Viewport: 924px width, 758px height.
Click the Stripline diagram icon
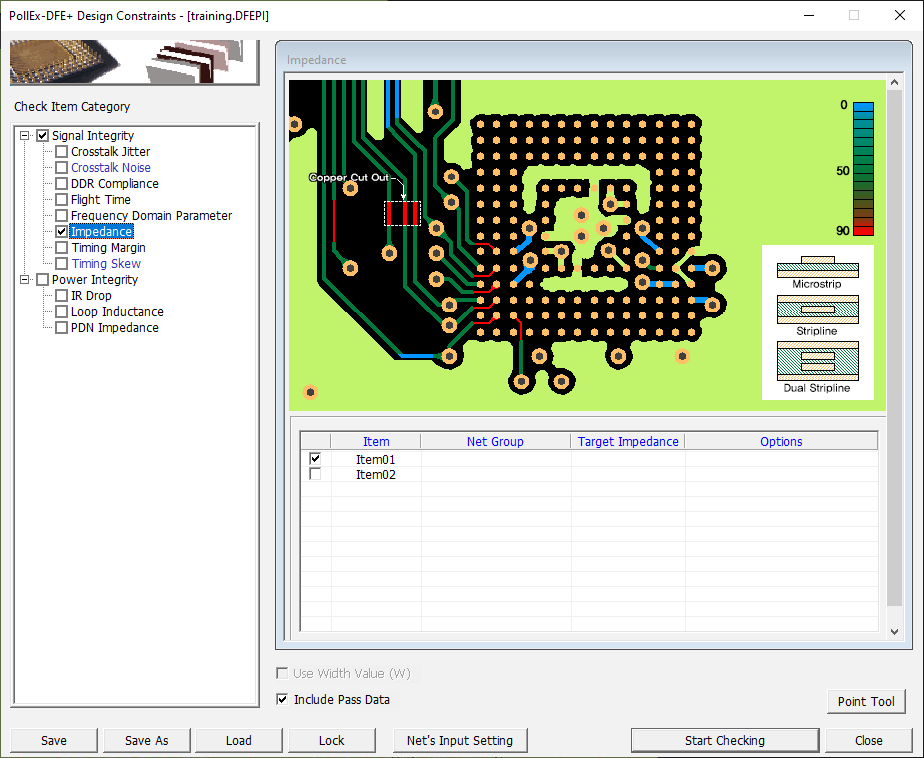tap(817, 310)
